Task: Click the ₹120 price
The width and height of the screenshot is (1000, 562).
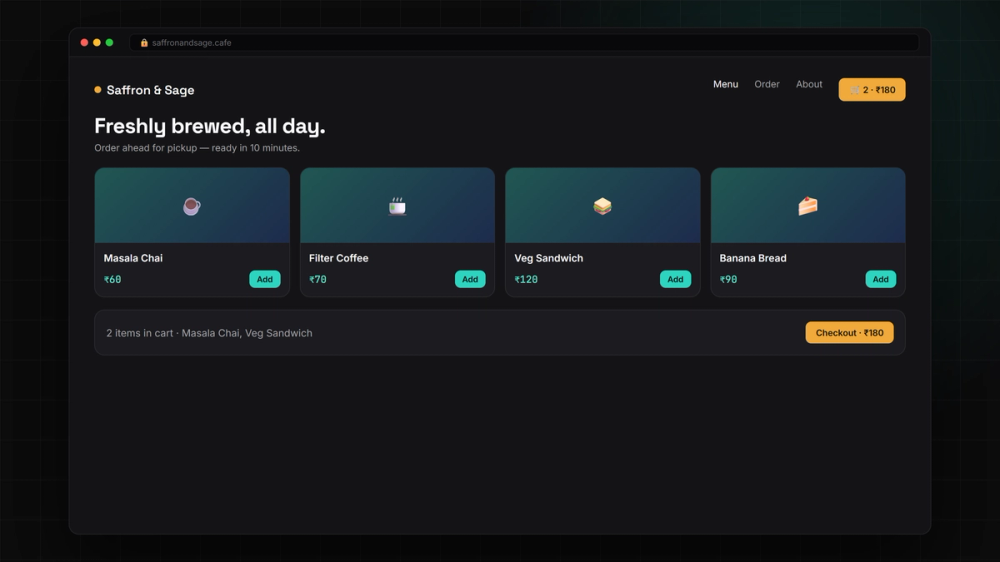Action: pyautogui.click(x=526, y=279)
